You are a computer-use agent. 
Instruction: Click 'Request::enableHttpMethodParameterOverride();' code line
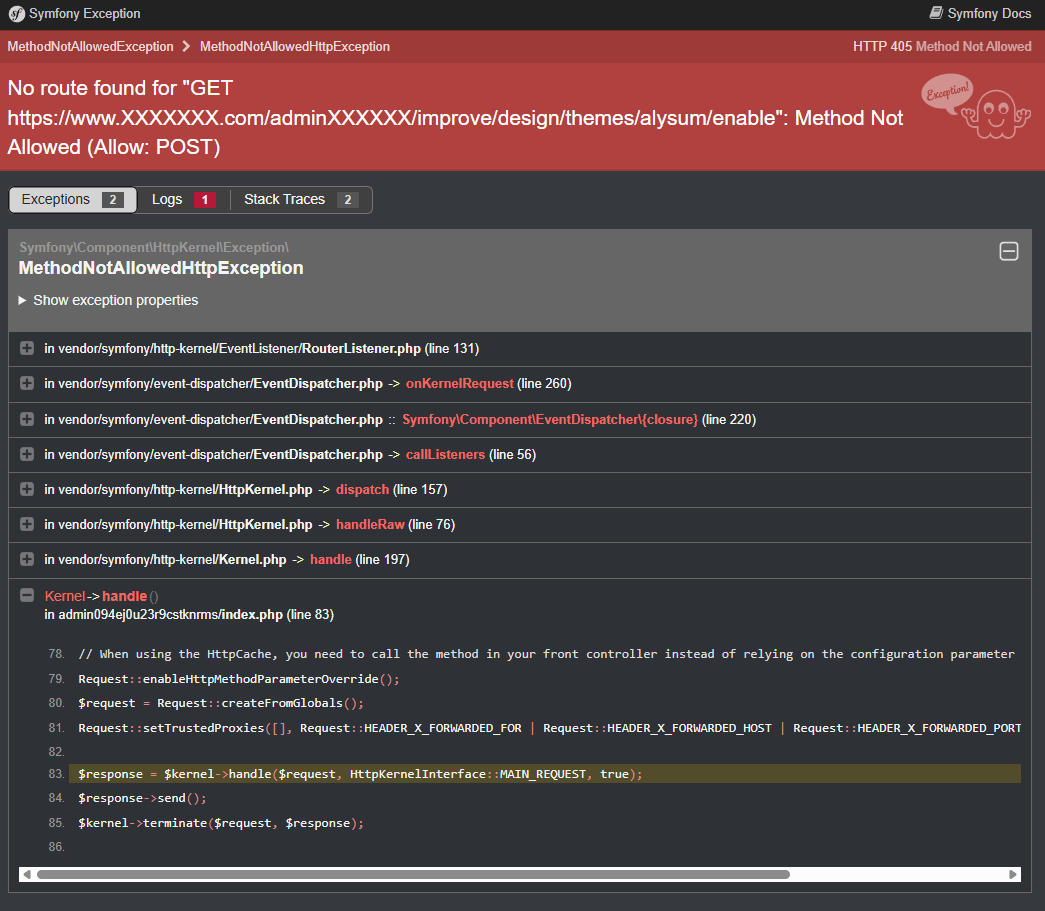coord(239,679)
